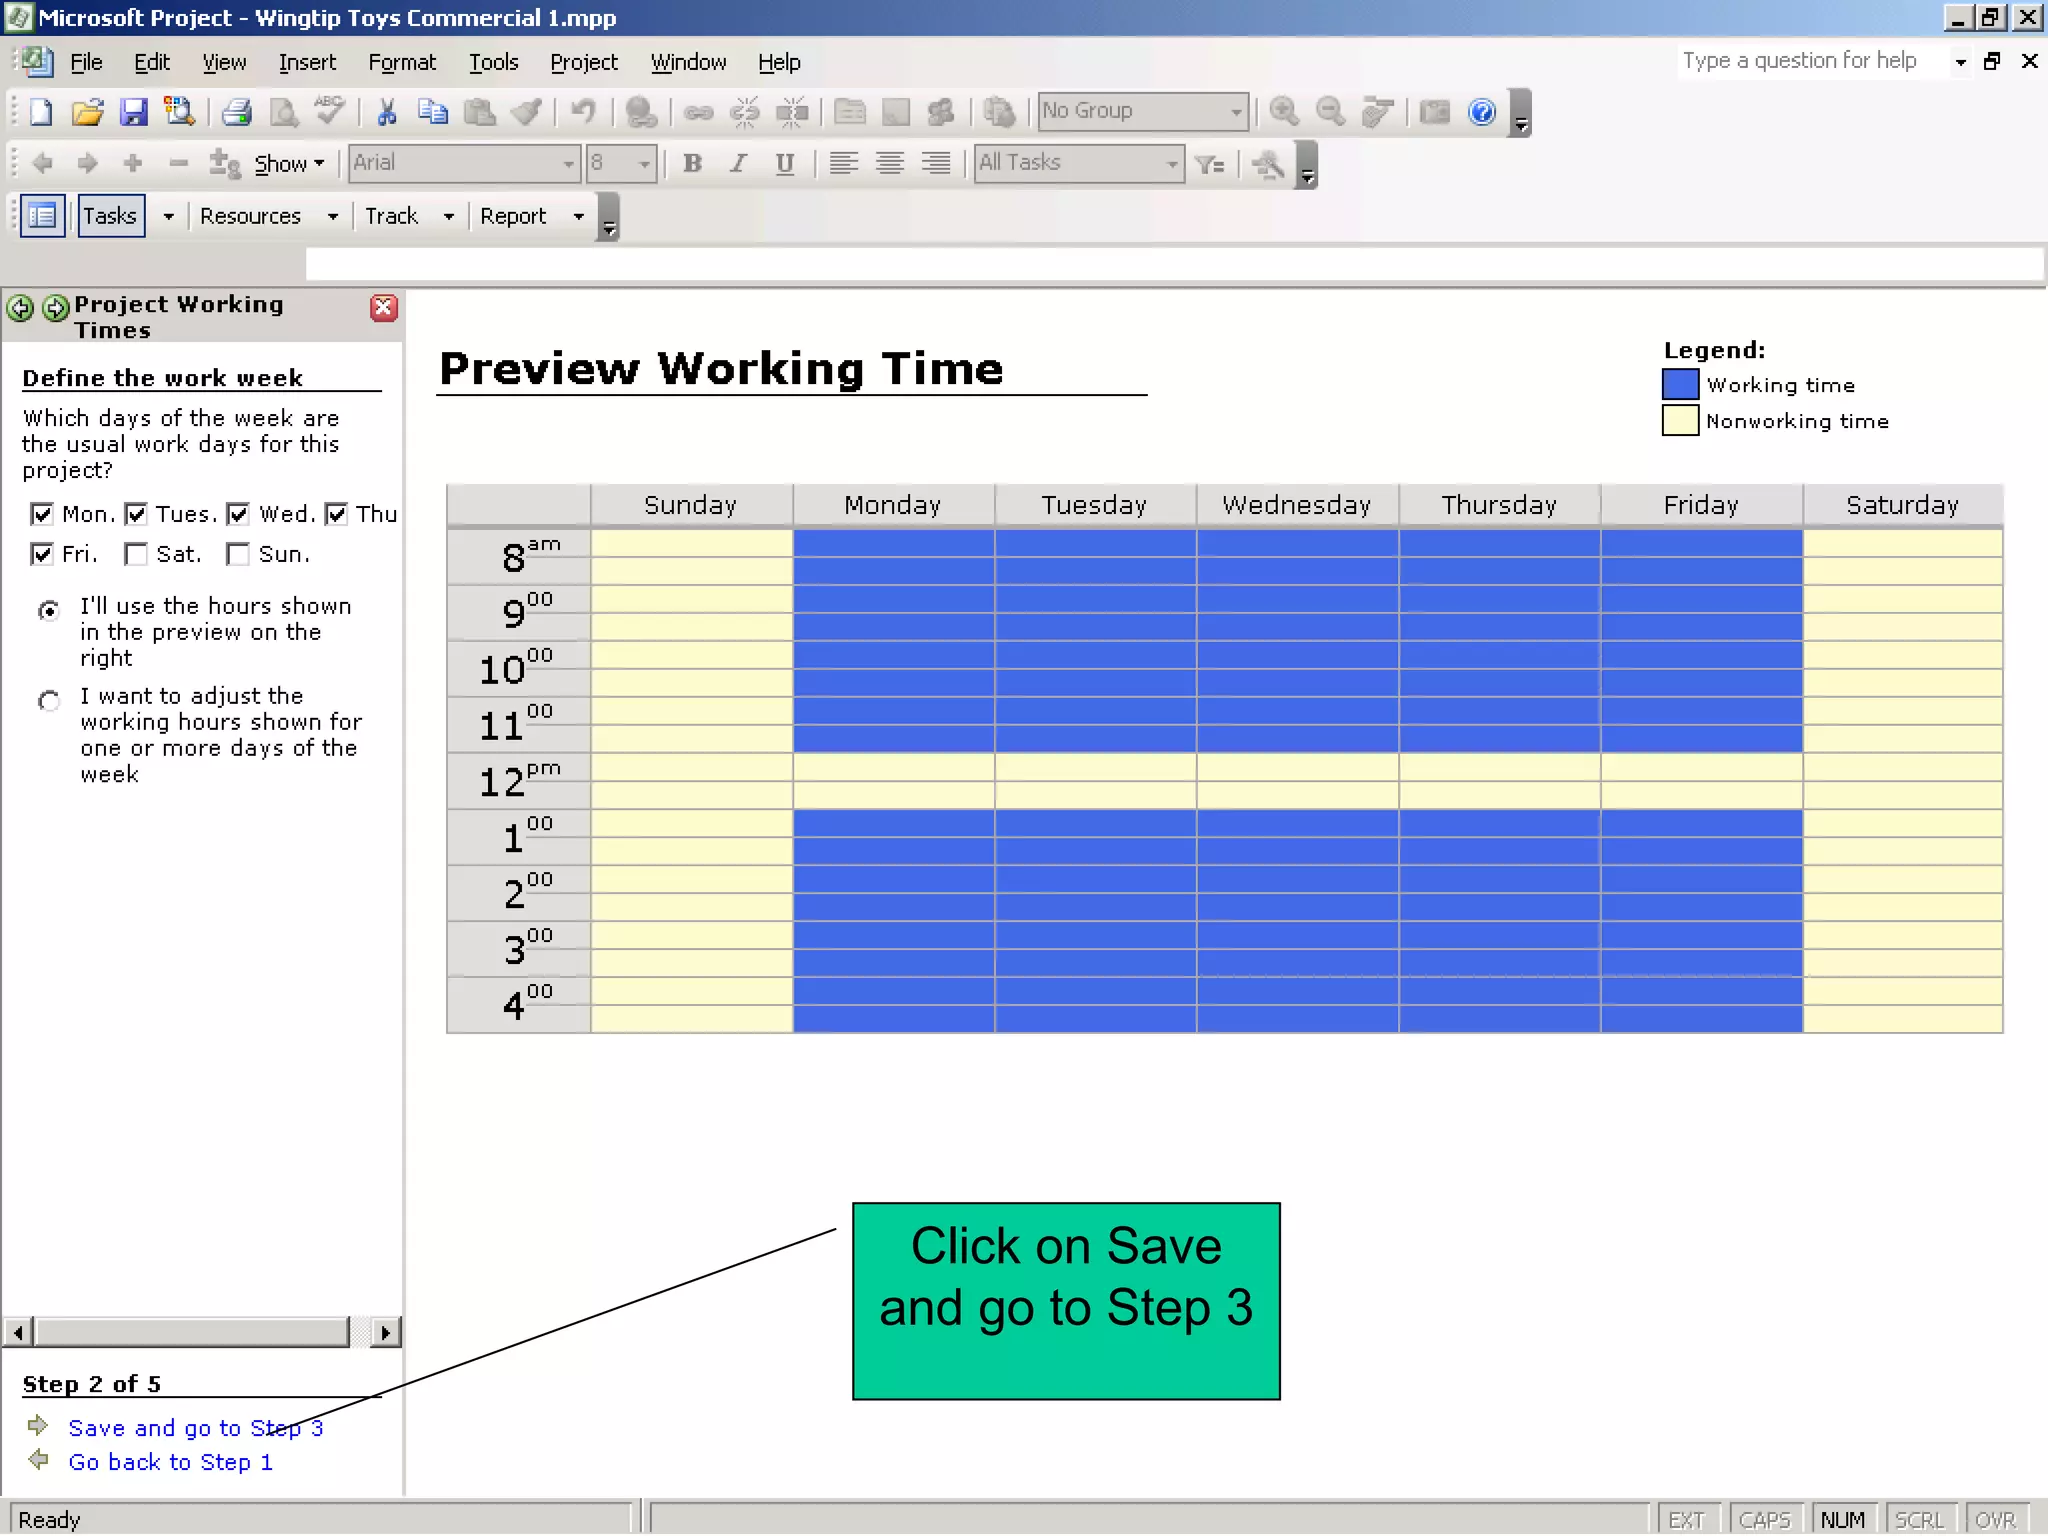The height and width of the screenshot is (1536, 2048).
Task: Select 'I want to adjust' radio option
Action: [48, 700]
